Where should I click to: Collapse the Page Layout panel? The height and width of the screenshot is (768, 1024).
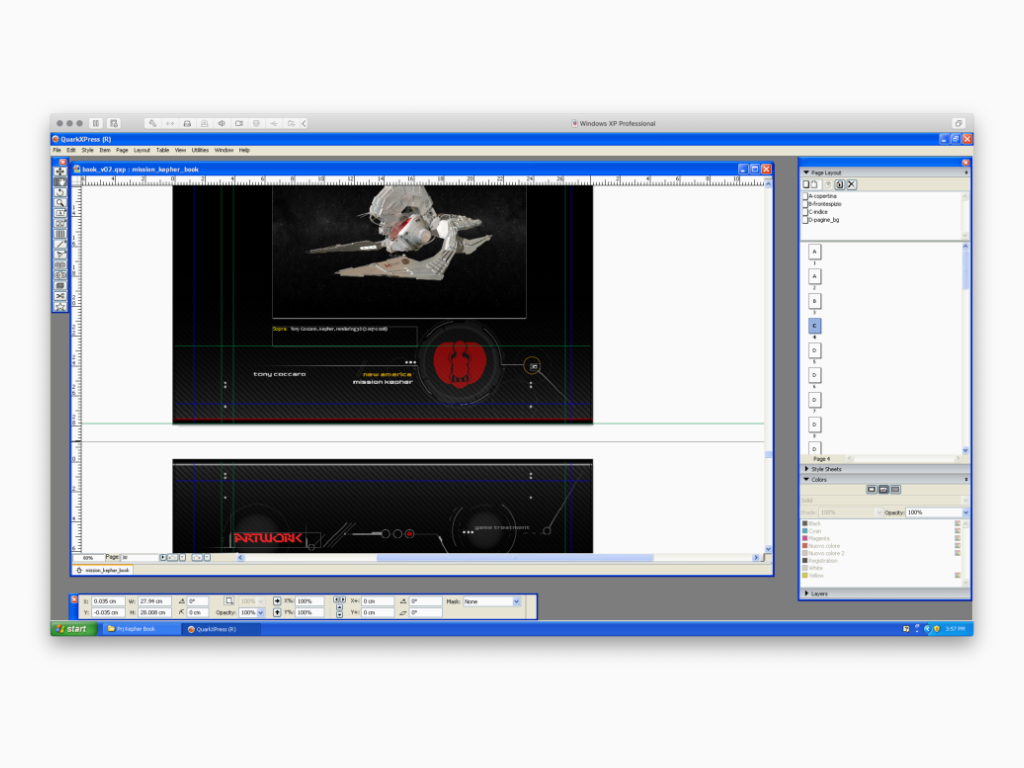(806, 172)
